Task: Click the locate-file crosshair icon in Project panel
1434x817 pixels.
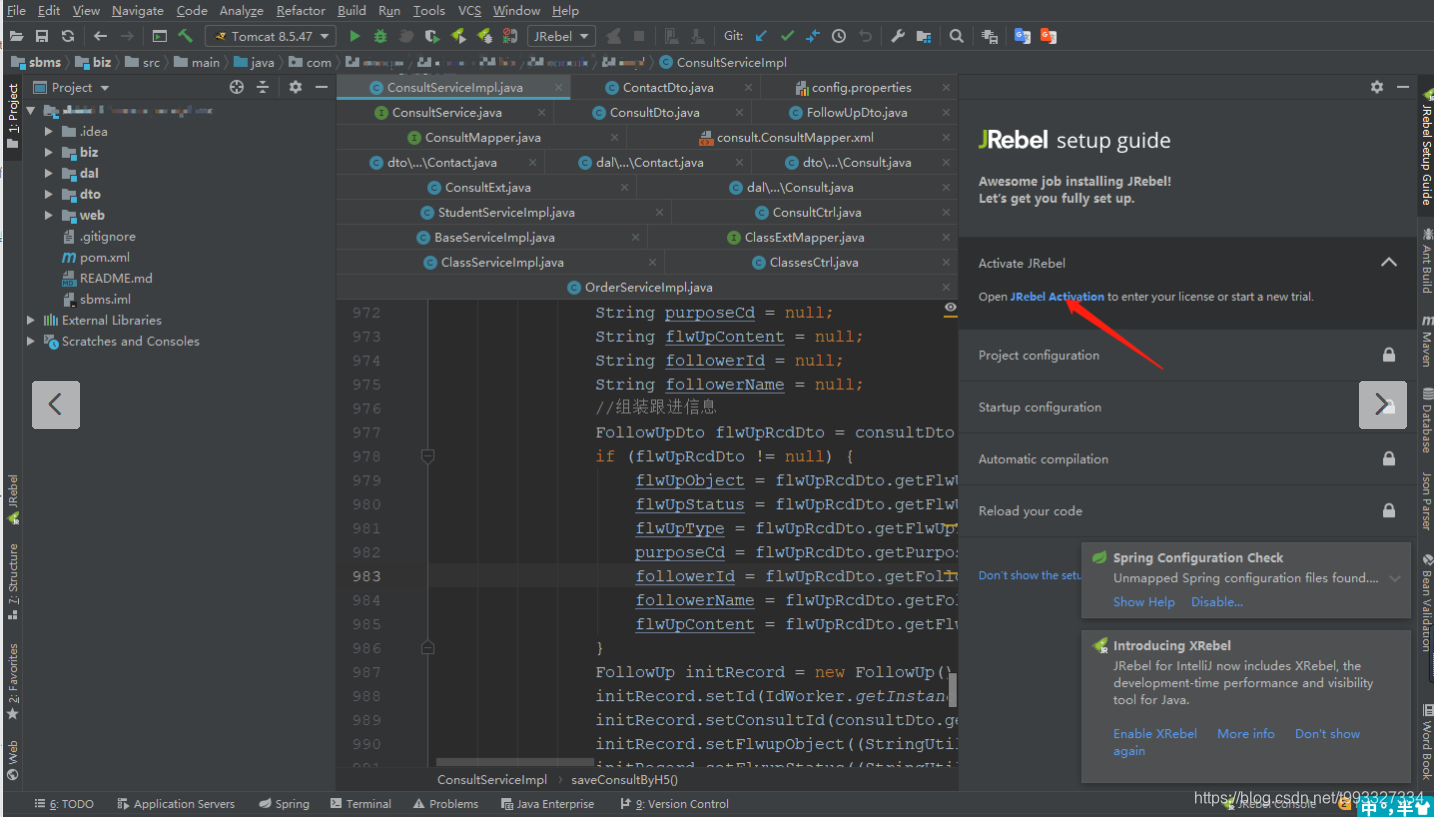Action: coord(236,87)
